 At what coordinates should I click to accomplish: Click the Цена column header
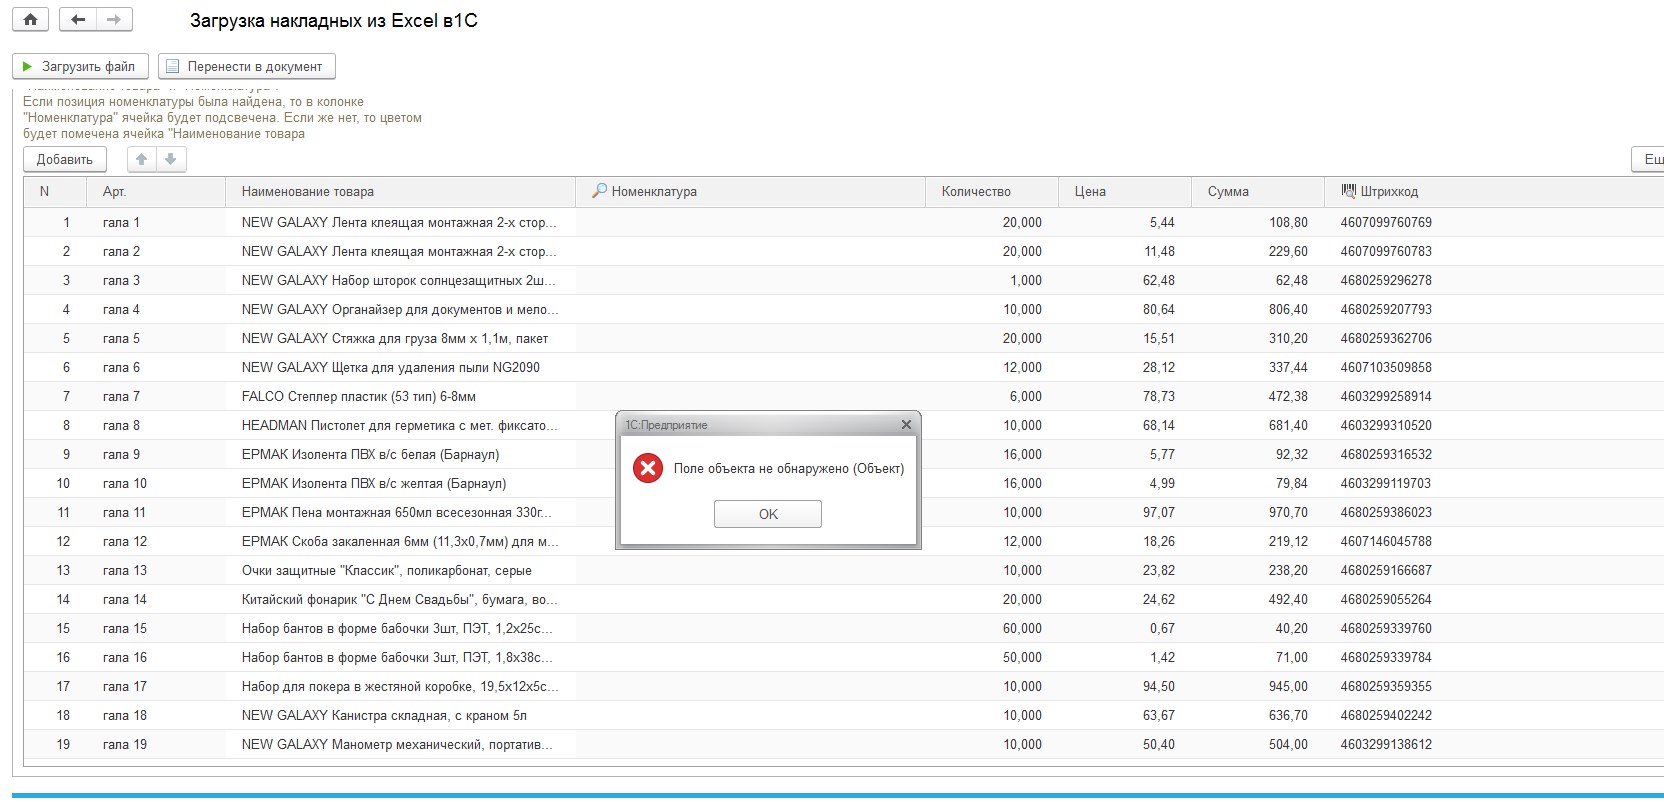1124,191
